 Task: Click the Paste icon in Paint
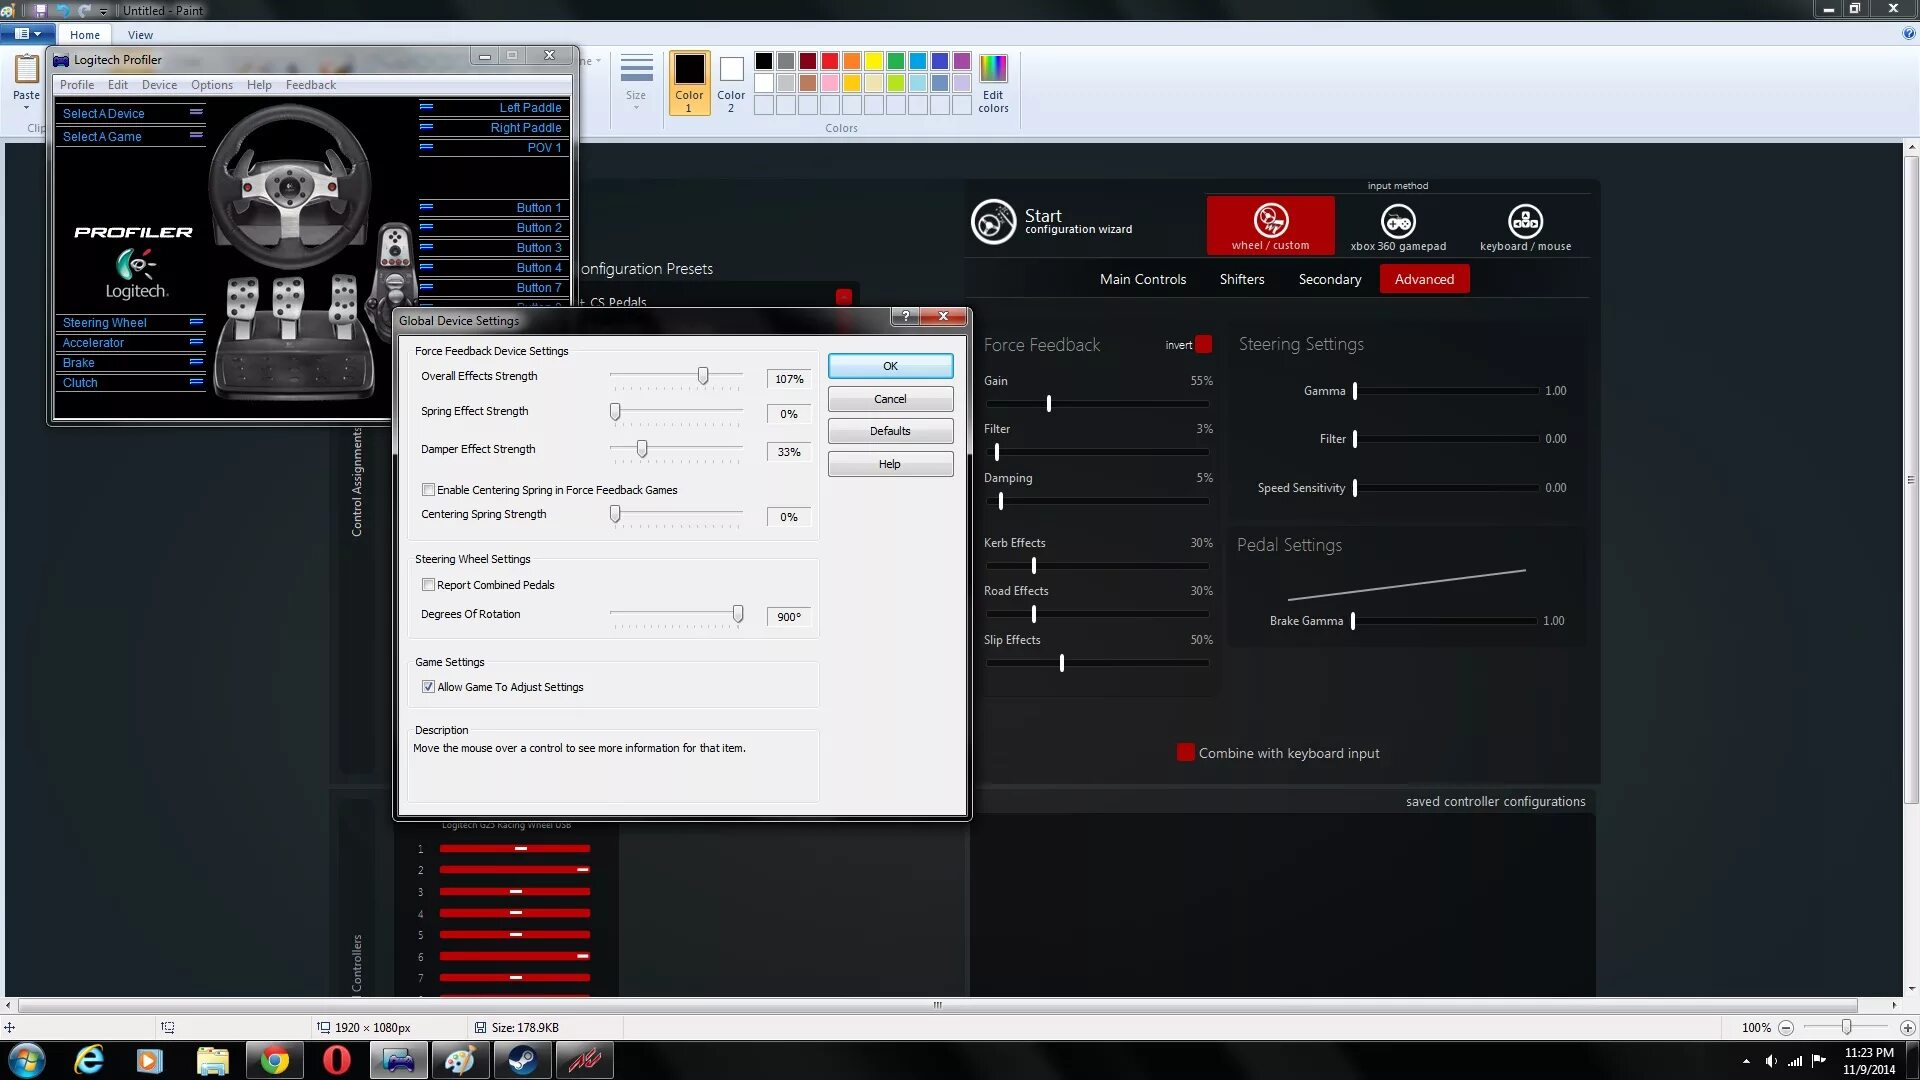pos(27,70)
